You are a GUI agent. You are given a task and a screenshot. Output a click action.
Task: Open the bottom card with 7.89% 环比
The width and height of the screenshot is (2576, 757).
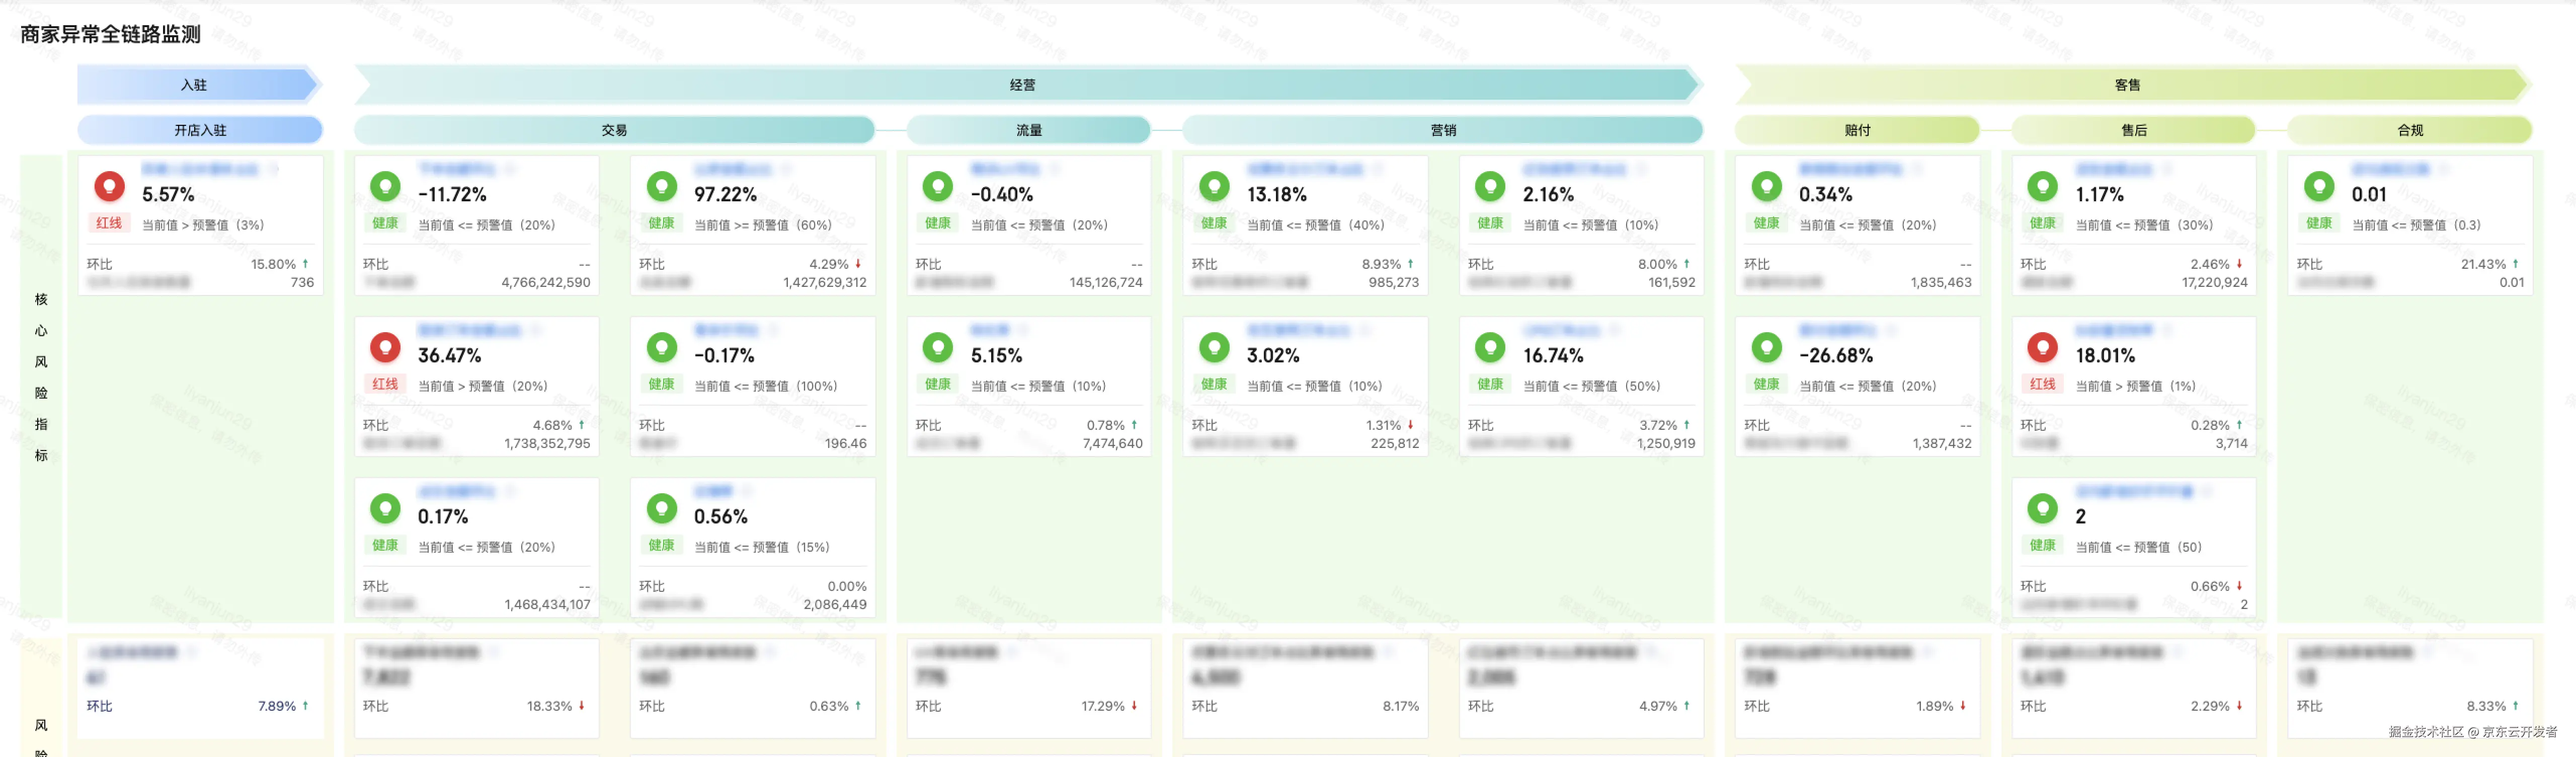coord(199,688)
